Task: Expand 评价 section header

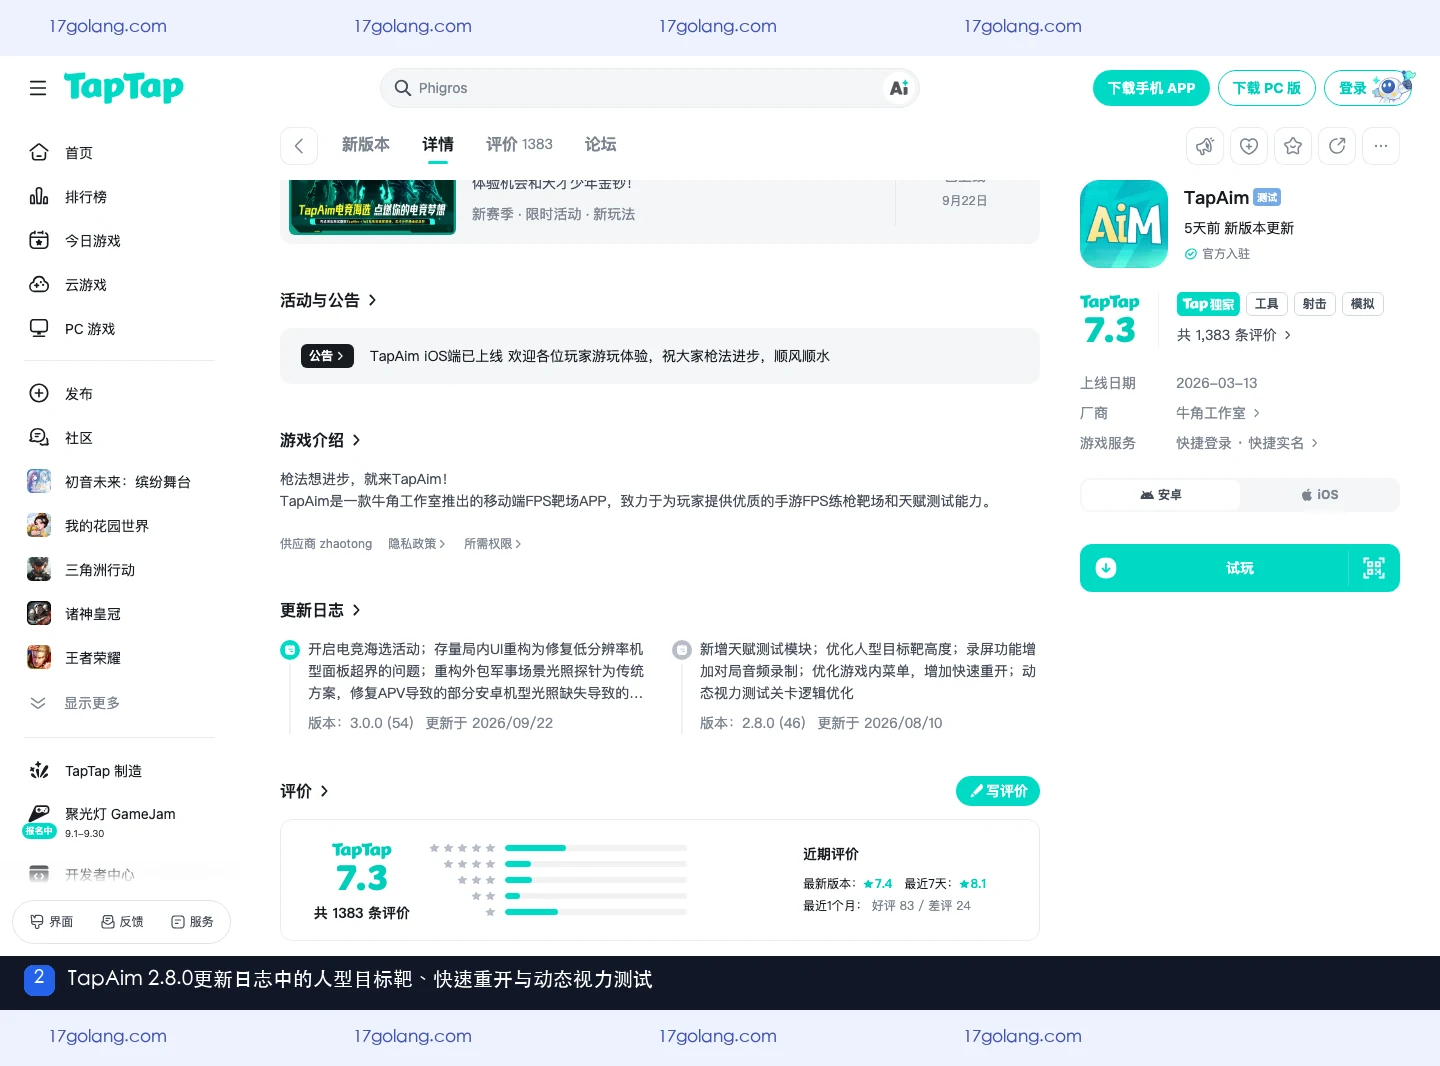Action: pos(304,791)
